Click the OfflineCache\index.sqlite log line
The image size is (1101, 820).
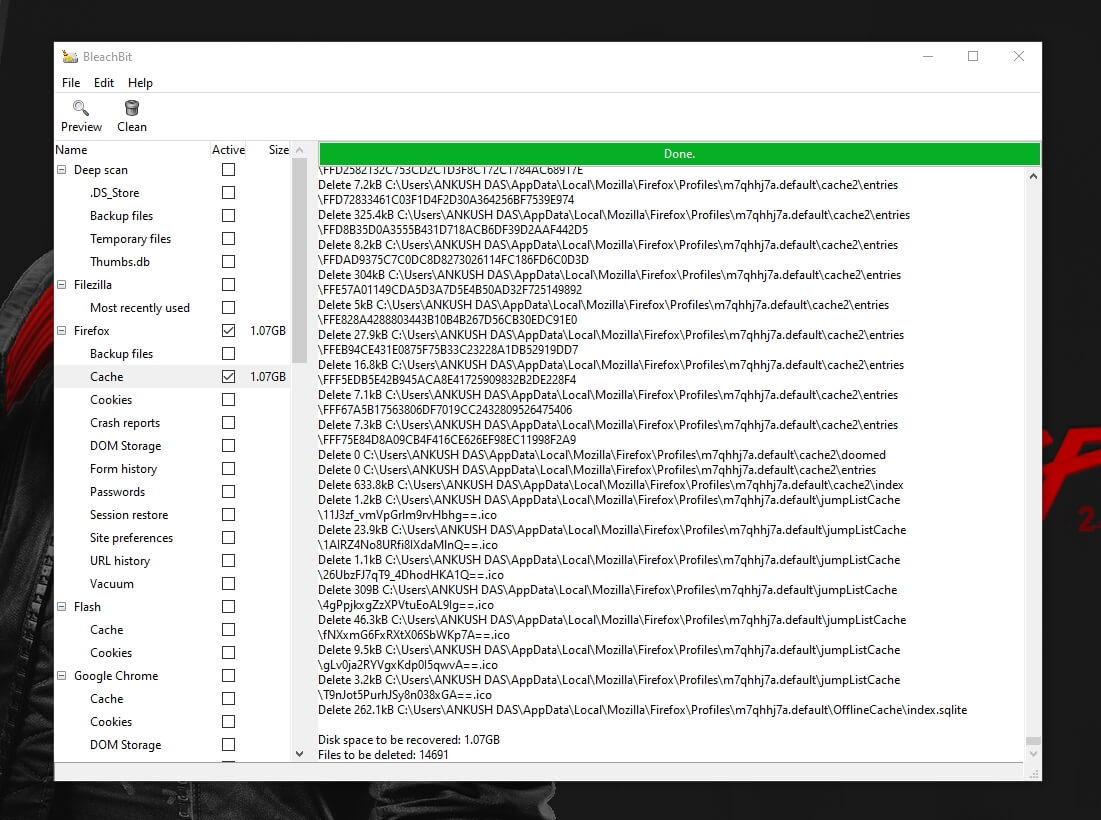642,710
